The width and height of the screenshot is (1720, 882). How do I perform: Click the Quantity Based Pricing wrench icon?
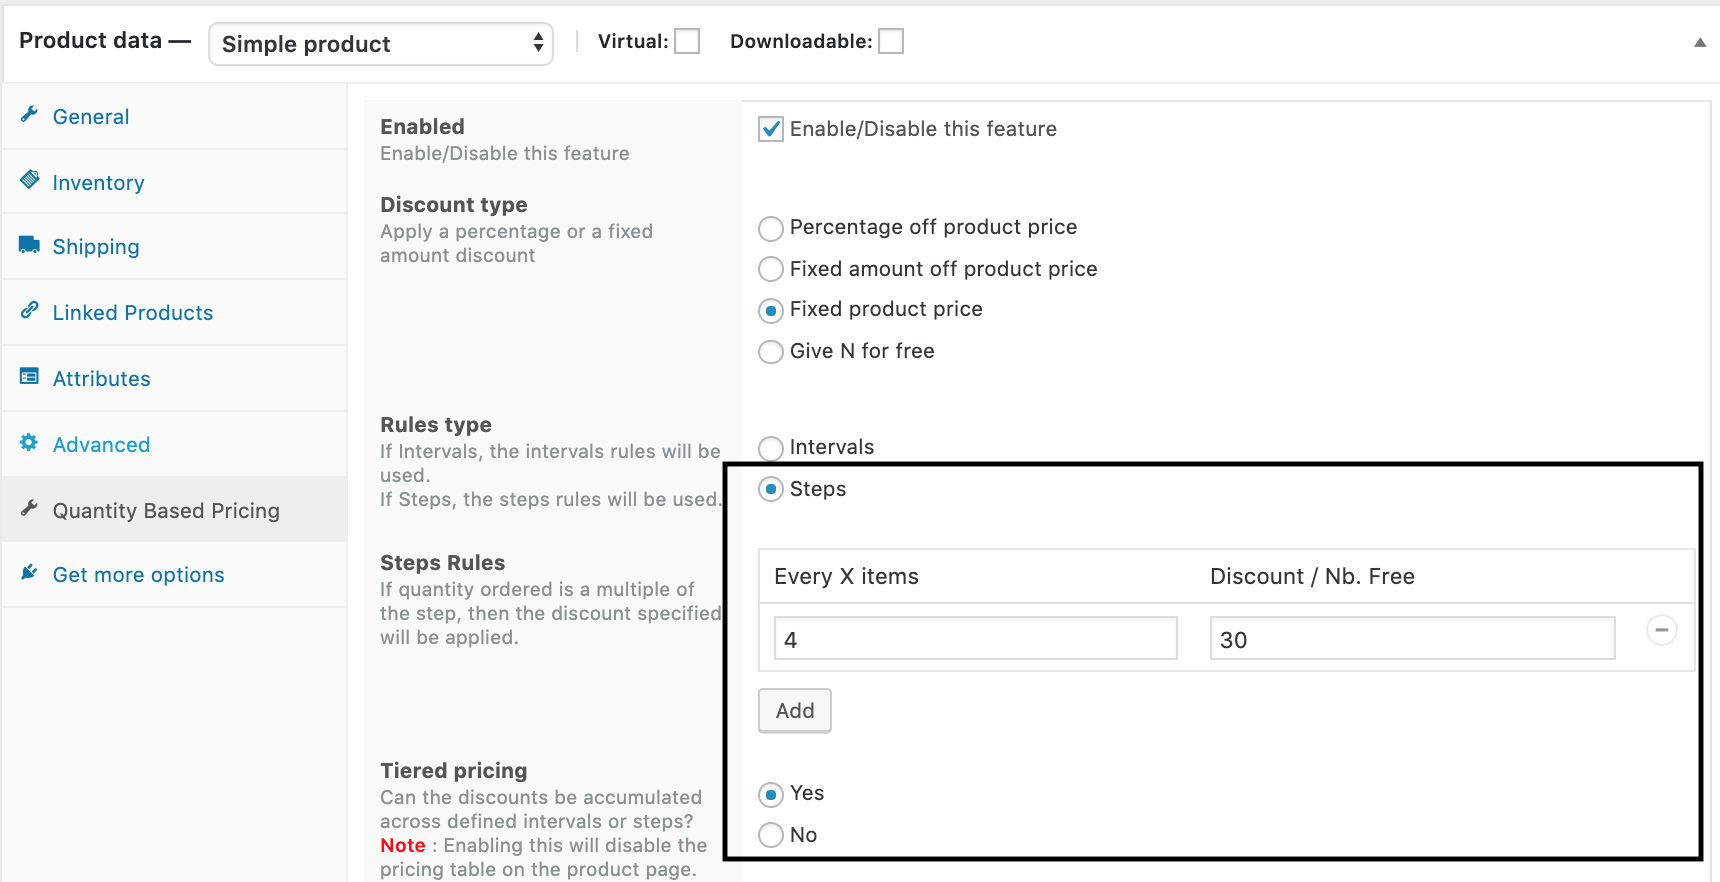click(29, 509)
